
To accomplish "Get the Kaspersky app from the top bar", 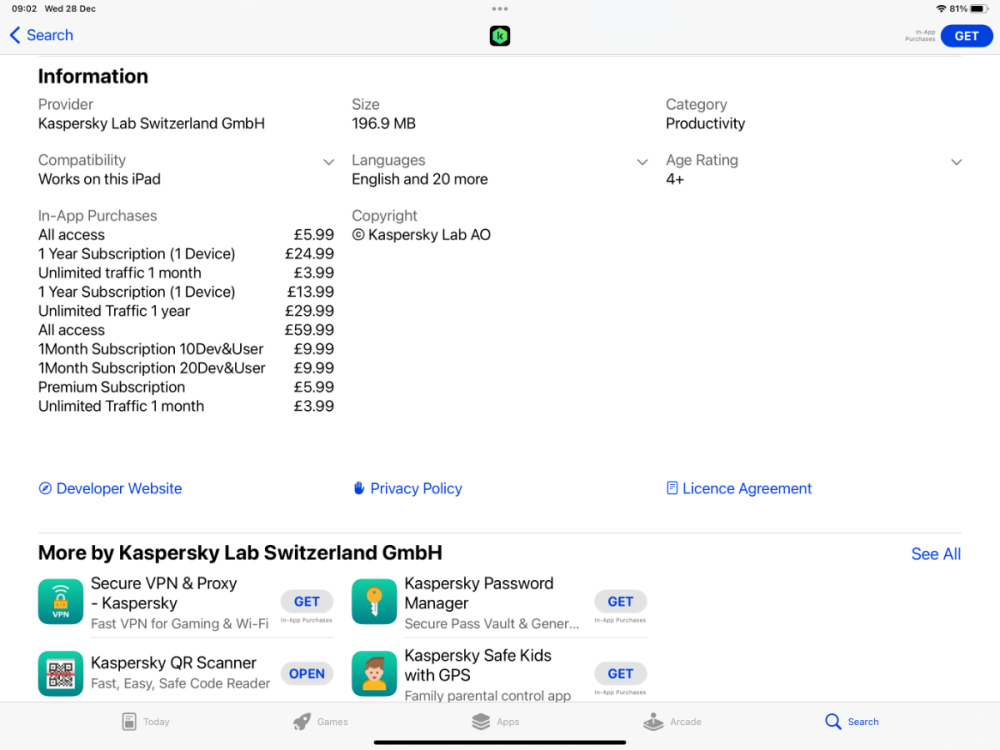I will coord(966,36).
